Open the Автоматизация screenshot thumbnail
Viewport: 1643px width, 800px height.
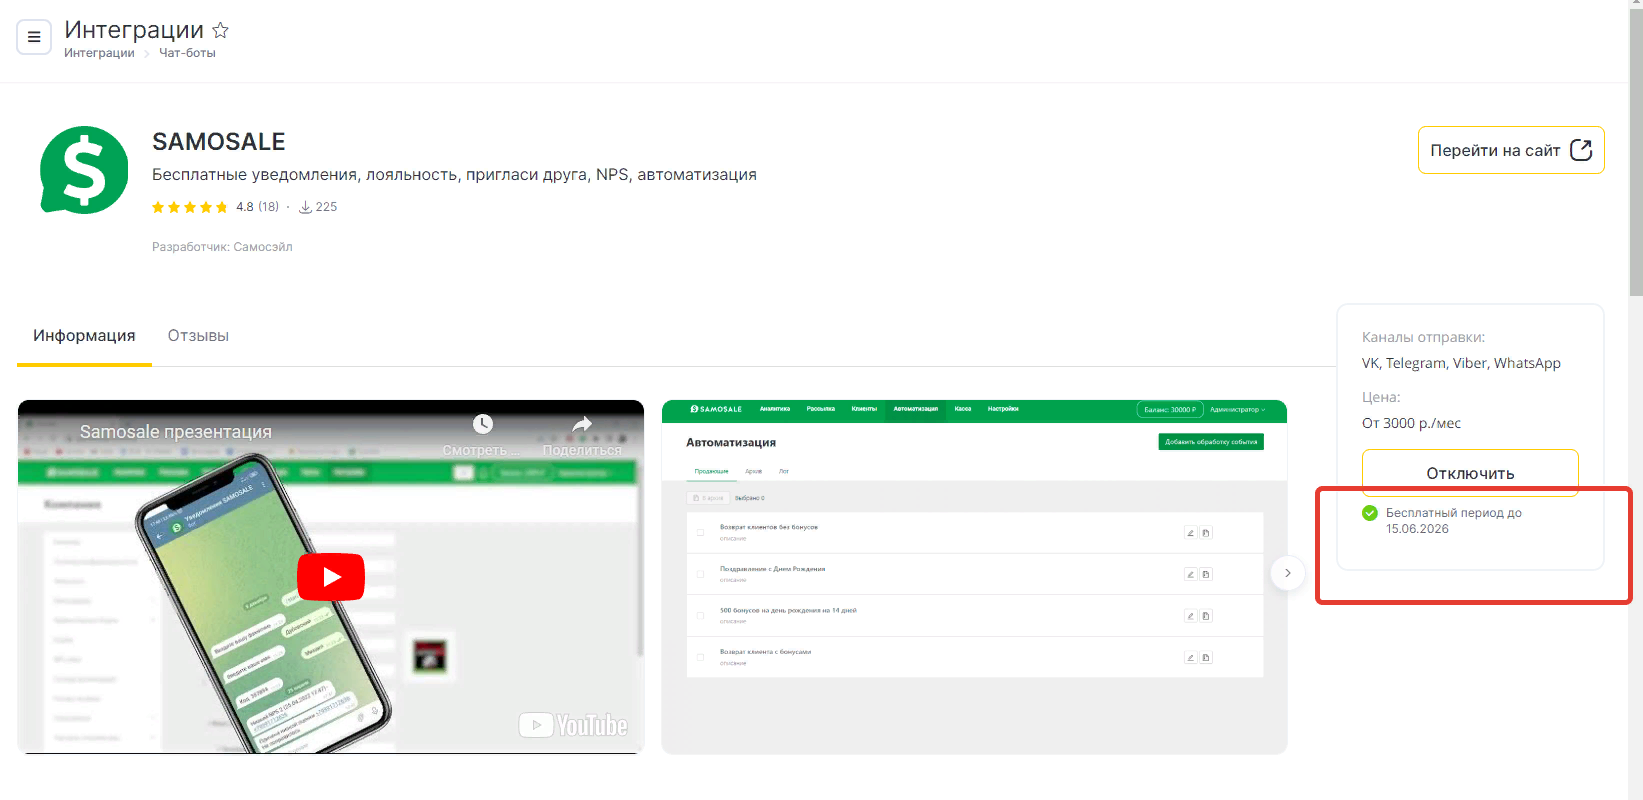[974, 577]
